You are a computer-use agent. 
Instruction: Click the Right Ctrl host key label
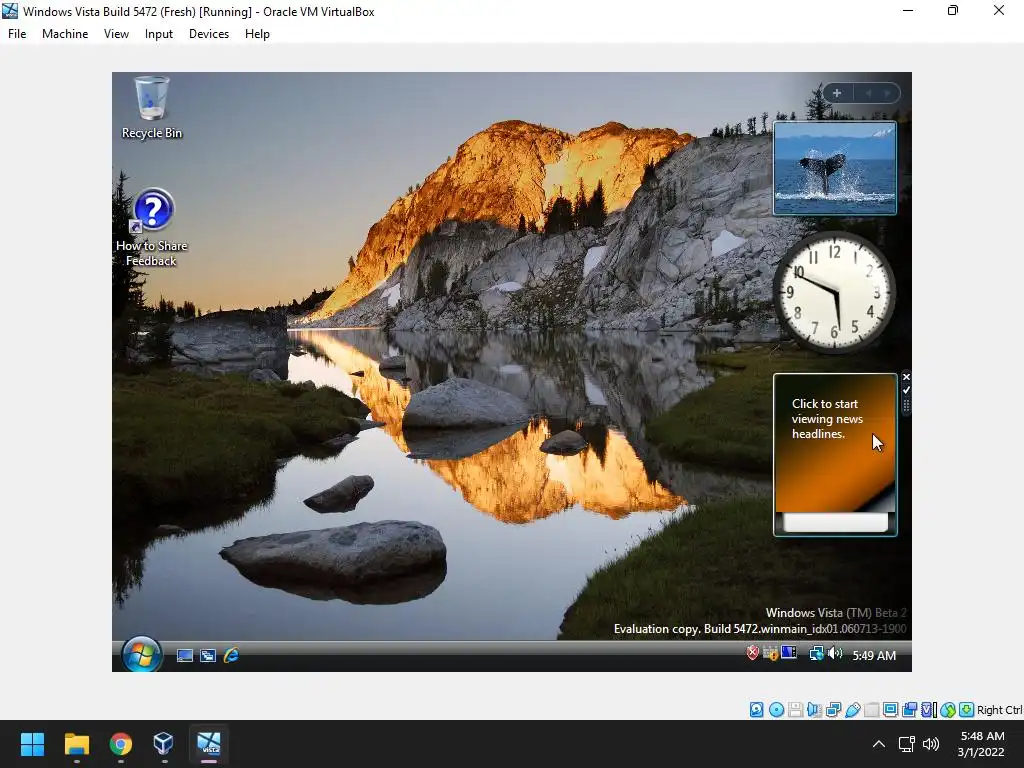(x=1000, y=710)
